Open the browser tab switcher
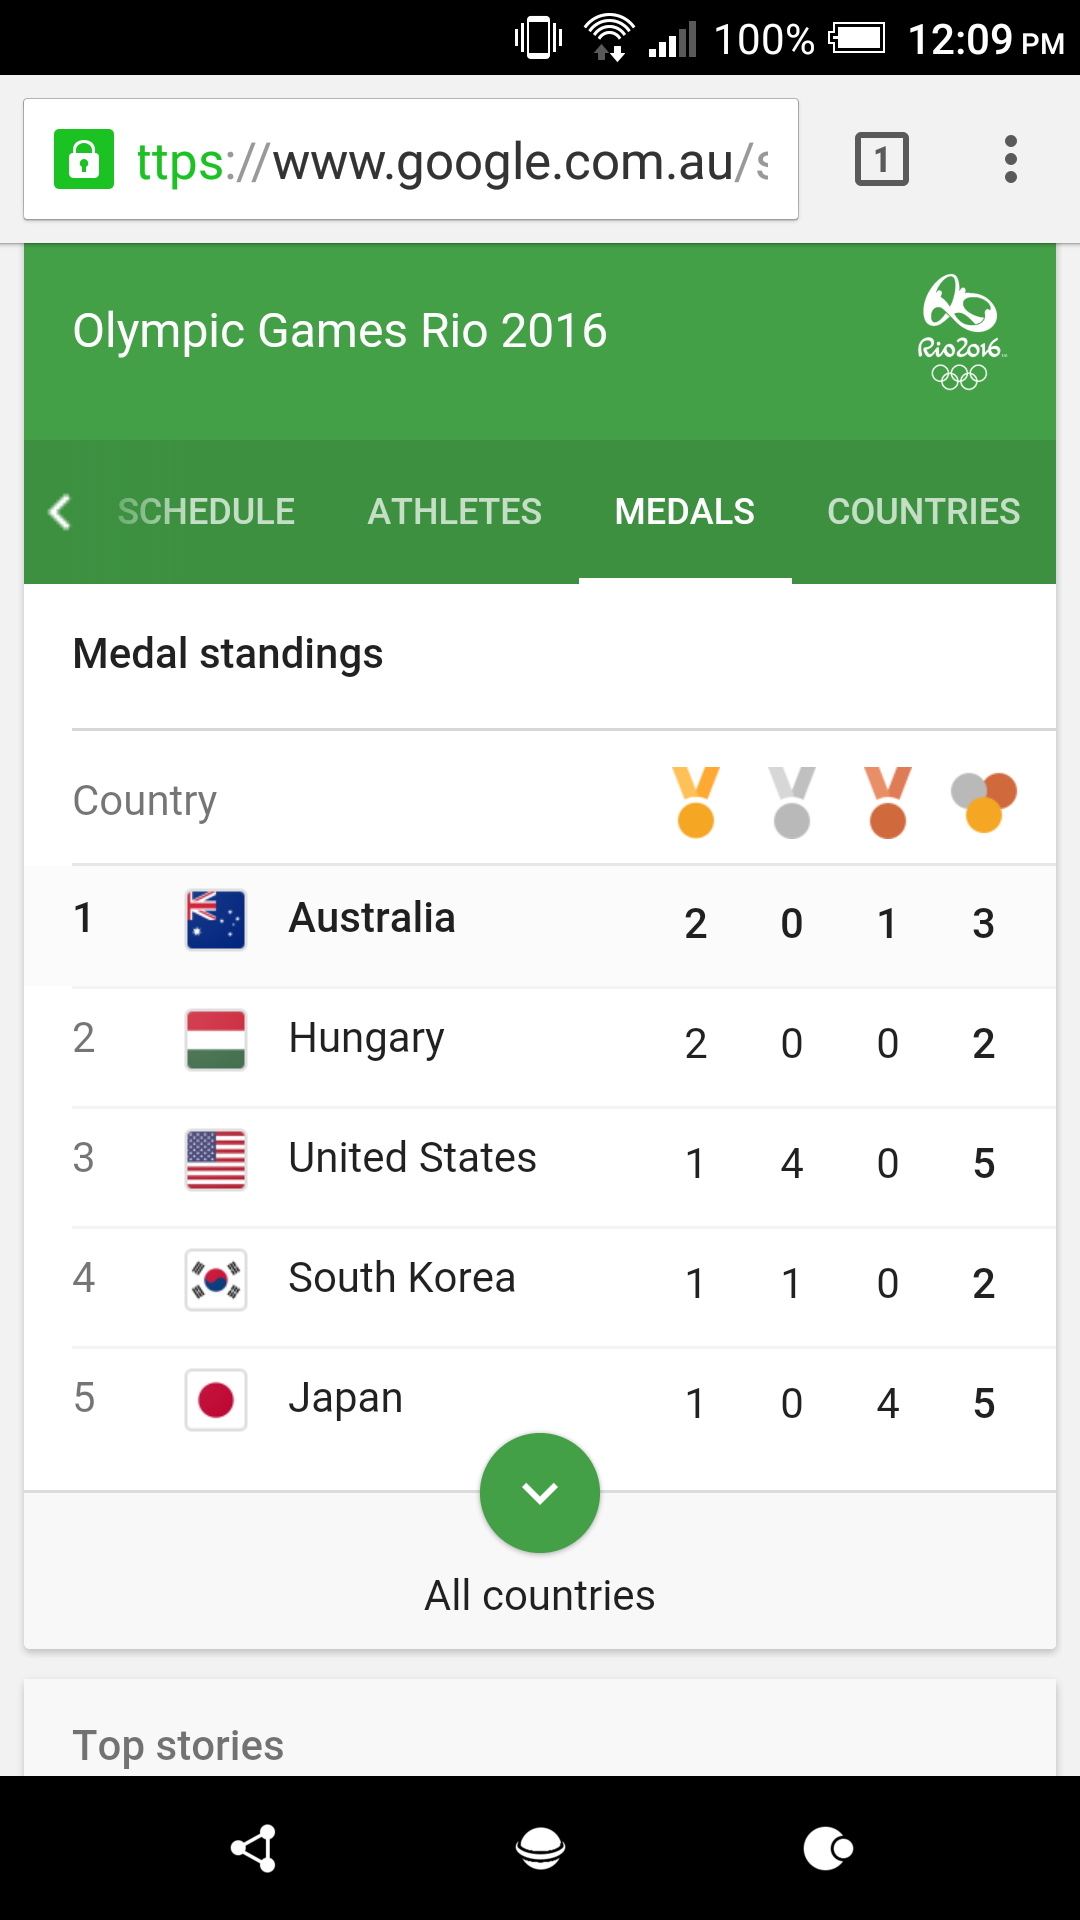 (x=881, y=160)
